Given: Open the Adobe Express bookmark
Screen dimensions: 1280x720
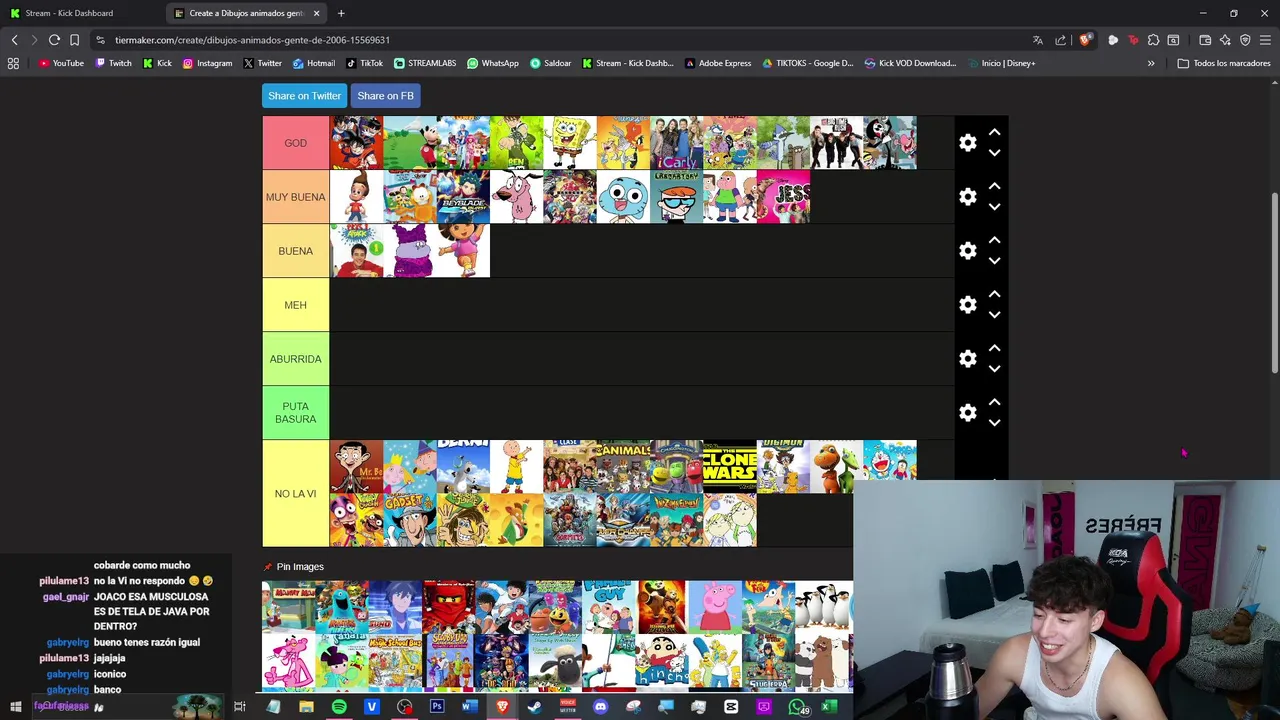Looking at the screenshot, I should point(718,63).
